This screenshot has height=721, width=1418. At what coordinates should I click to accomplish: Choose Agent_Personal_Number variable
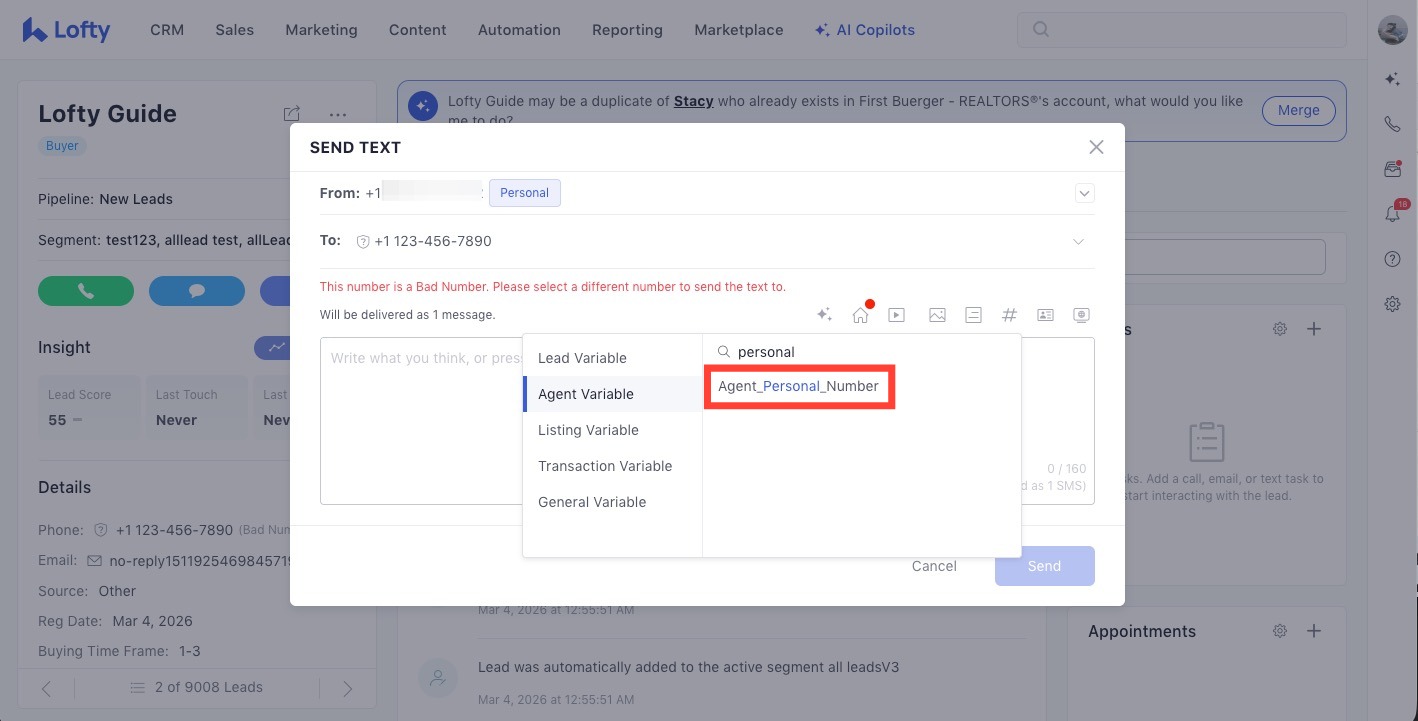click(798, 386)
